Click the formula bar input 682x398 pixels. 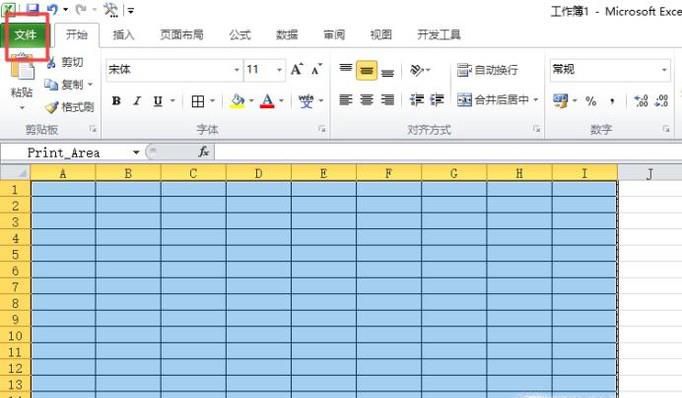(448, 152)
